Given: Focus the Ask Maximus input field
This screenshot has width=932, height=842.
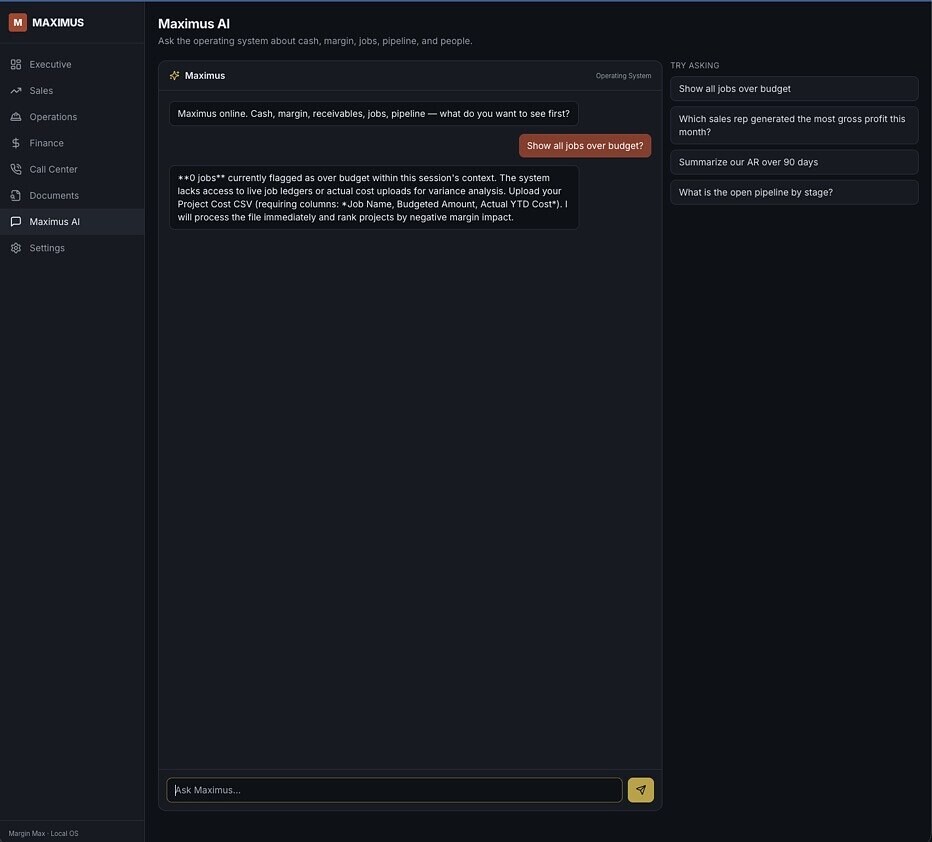Looking at the screenshot, I should coord(394,790).
